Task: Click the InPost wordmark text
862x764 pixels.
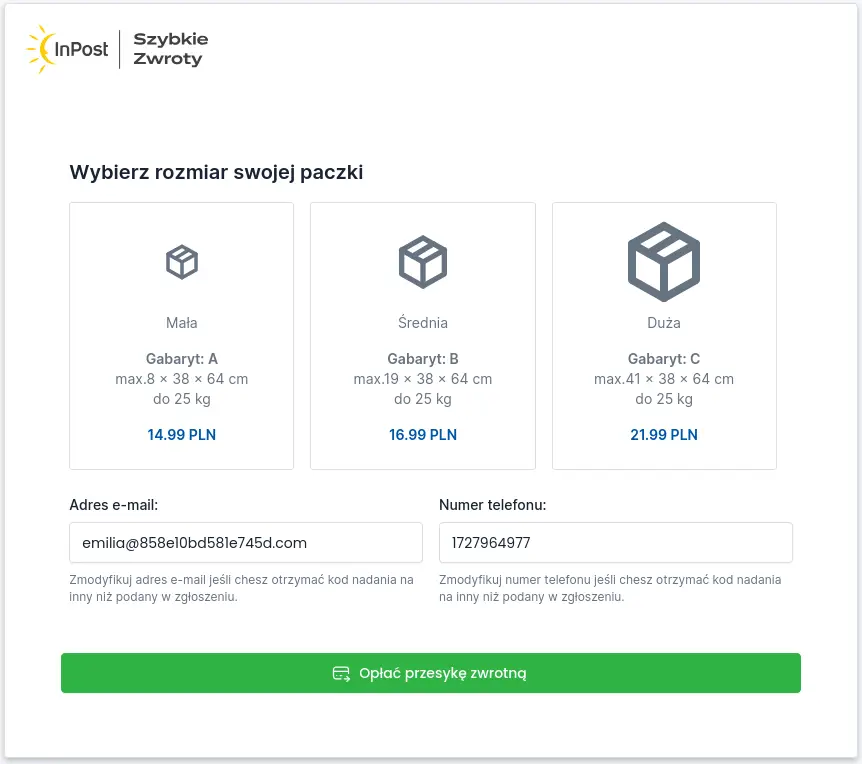Action: point(81,49)
